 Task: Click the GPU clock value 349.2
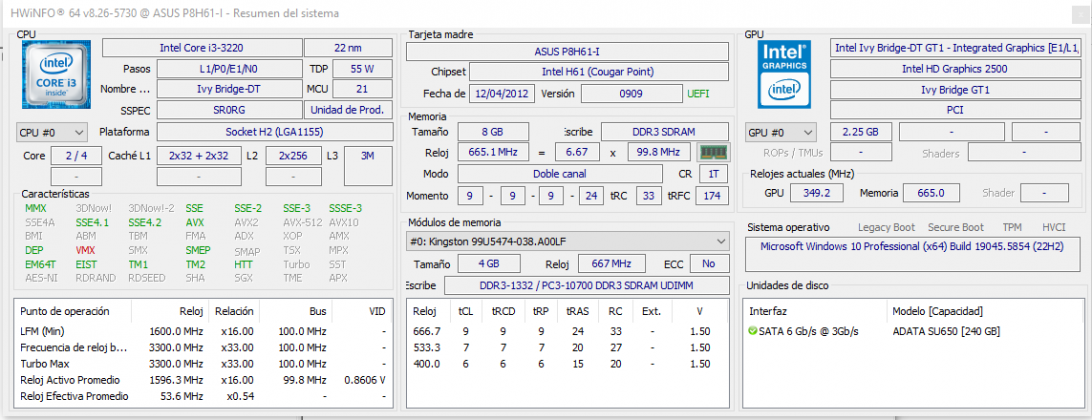815,193
